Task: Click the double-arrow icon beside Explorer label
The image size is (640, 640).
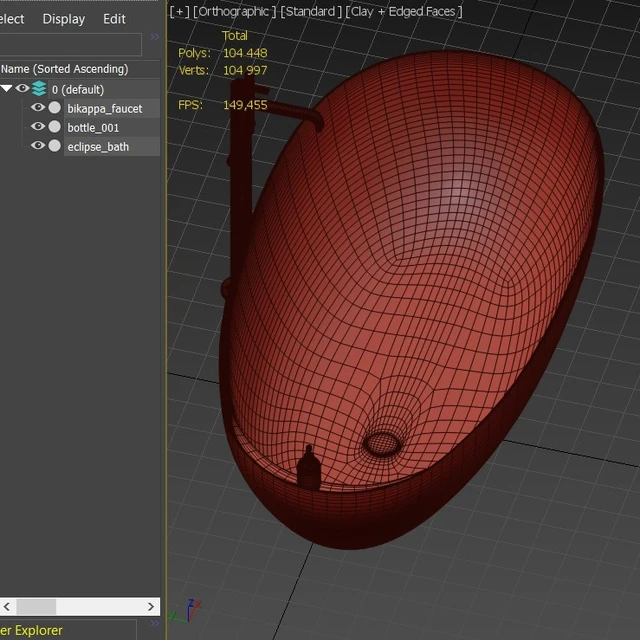Action: pyautogui.click(x=155, y=623)
